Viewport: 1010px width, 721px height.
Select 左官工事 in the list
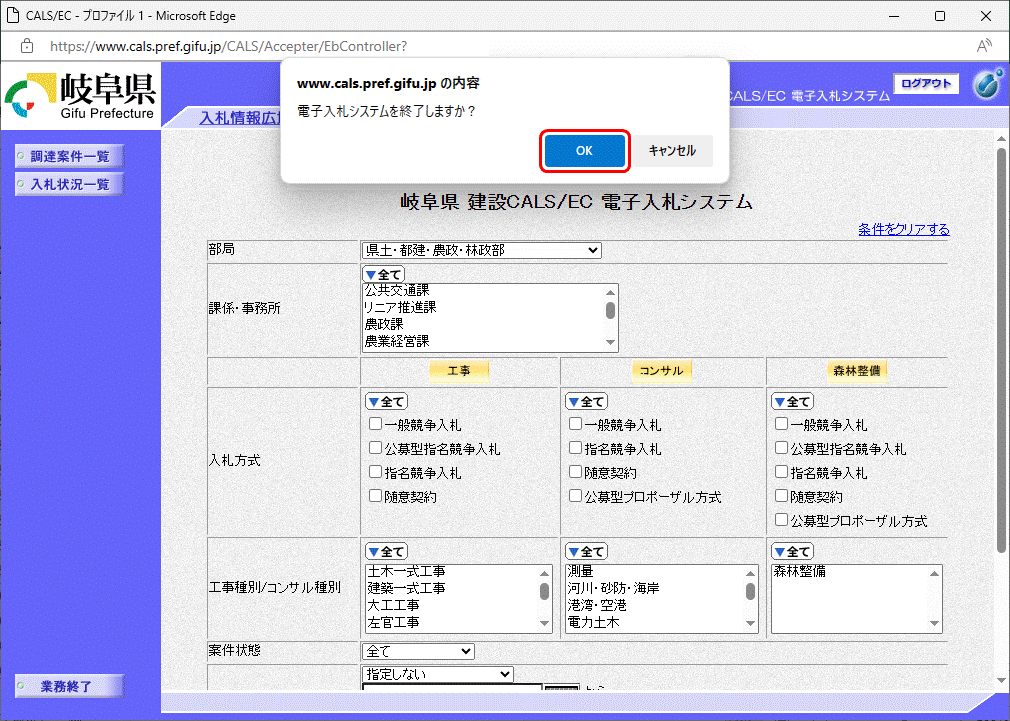click(394, 622)
